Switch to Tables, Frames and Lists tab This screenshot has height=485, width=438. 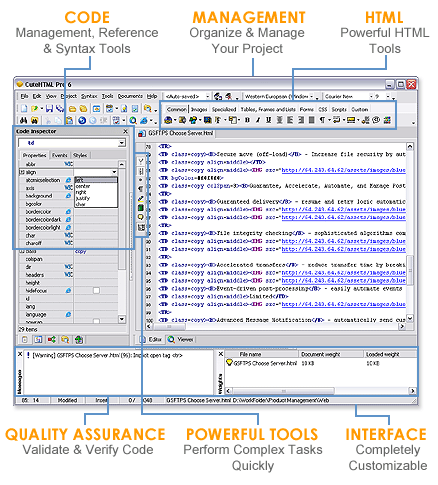pyautogui.click(x=268, y=109)
